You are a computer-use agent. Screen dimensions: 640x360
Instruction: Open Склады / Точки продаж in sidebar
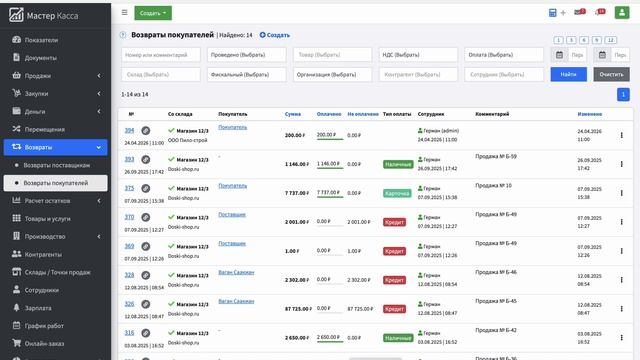pos(56,272)
